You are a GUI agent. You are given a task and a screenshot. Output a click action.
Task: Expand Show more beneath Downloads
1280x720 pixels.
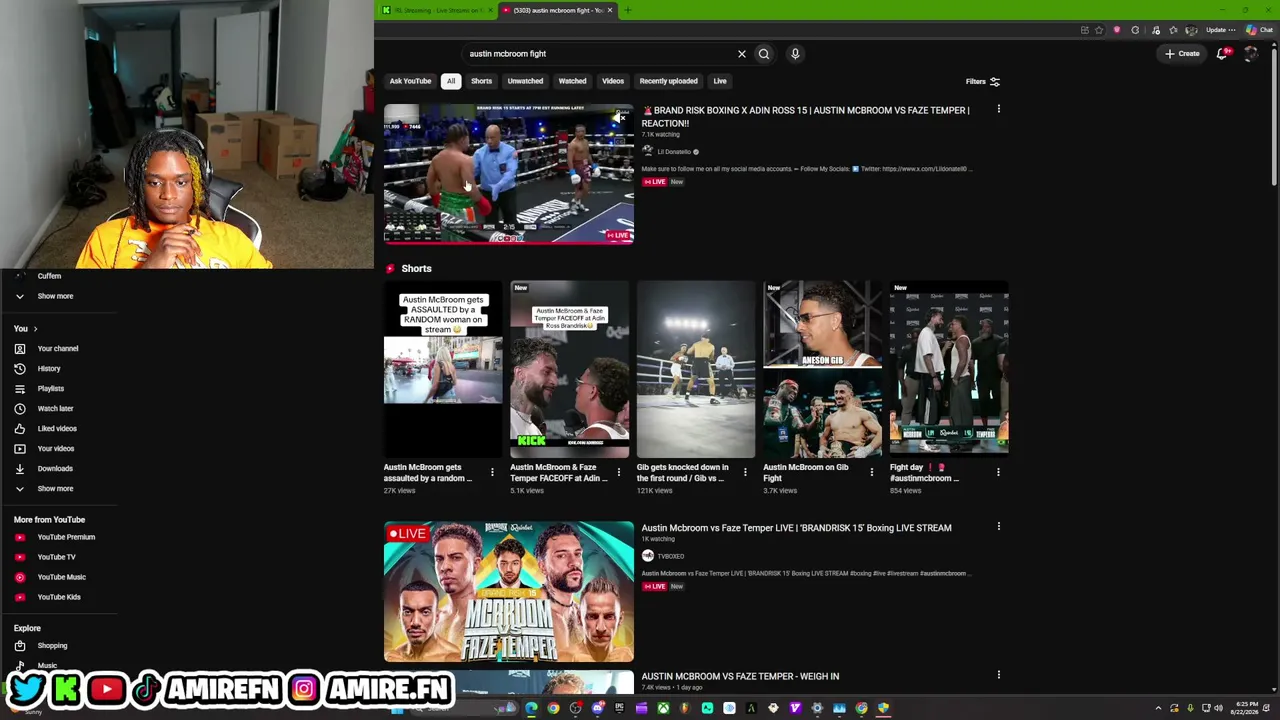(55, 489)
